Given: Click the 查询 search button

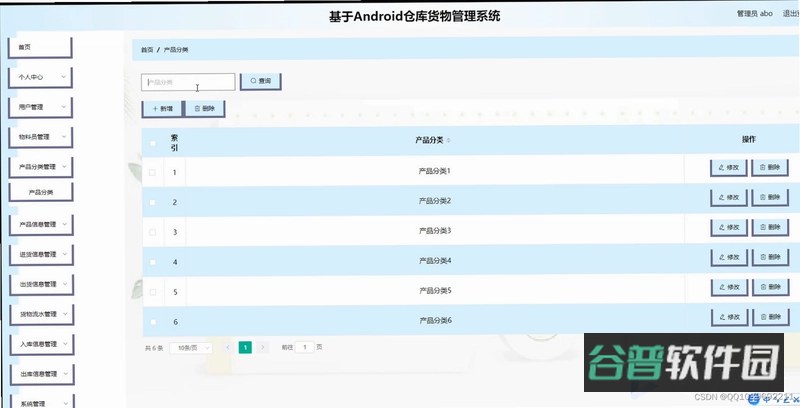Looking at the screenshot, I should [260, 82].
